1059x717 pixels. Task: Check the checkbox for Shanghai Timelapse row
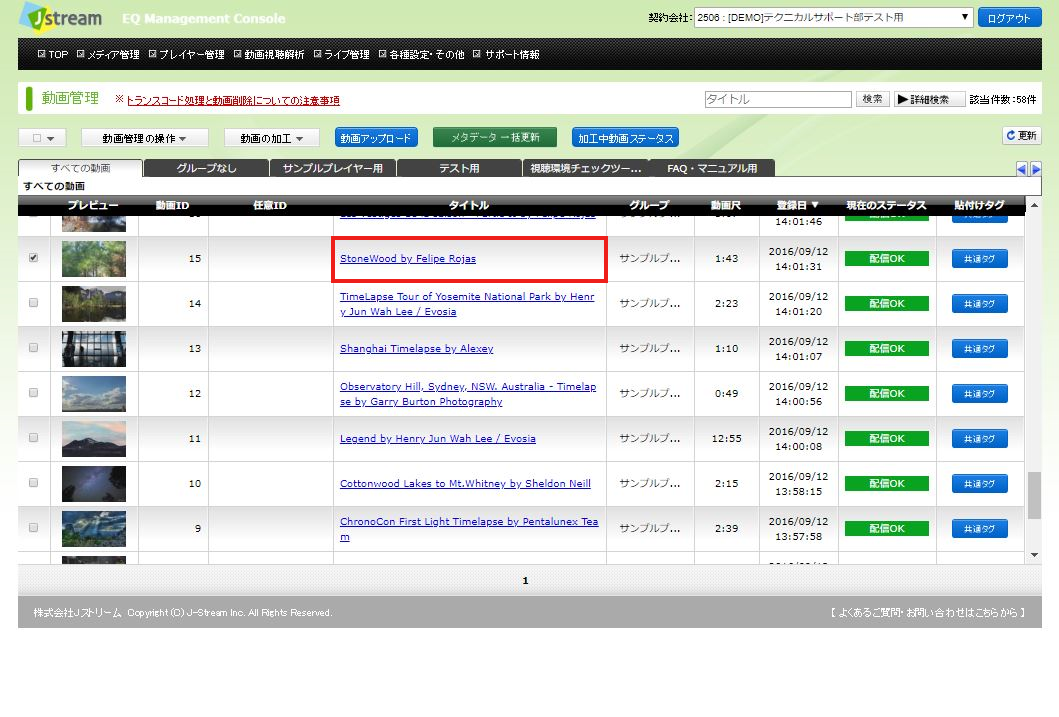pos(34,348)
